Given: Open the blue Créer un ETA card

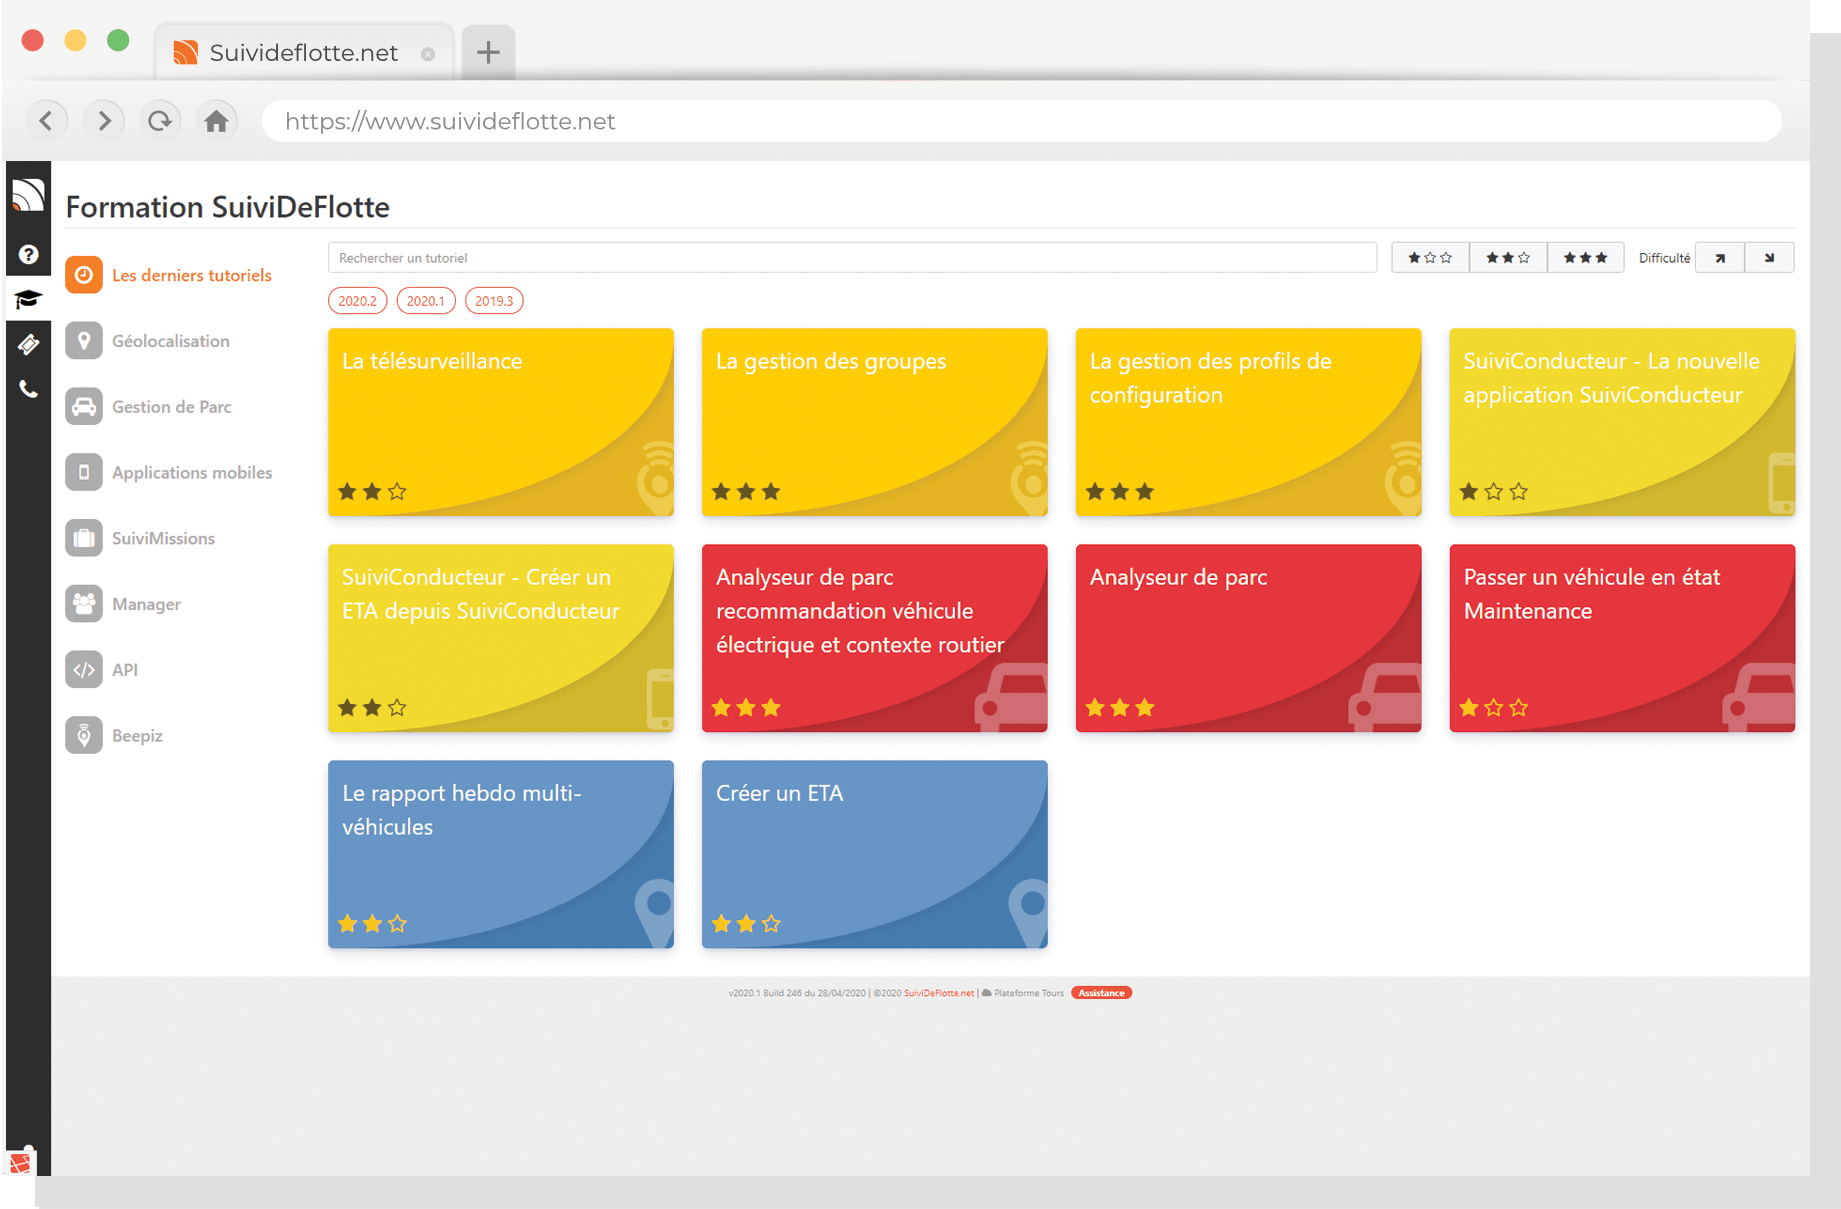Looking at the screenshot, I should pyautogui.click(x=875, y=854).
